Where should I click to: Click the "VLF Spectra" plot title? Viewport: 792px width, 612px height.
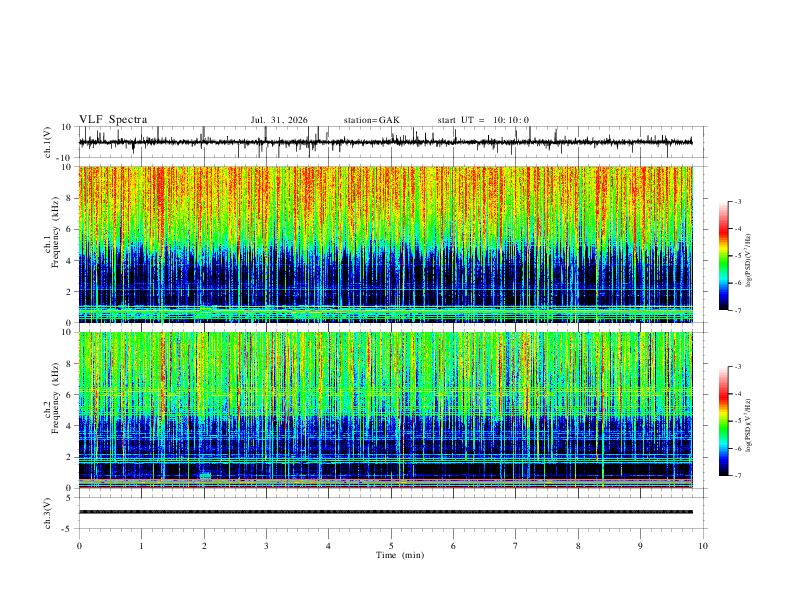(113, 120)
